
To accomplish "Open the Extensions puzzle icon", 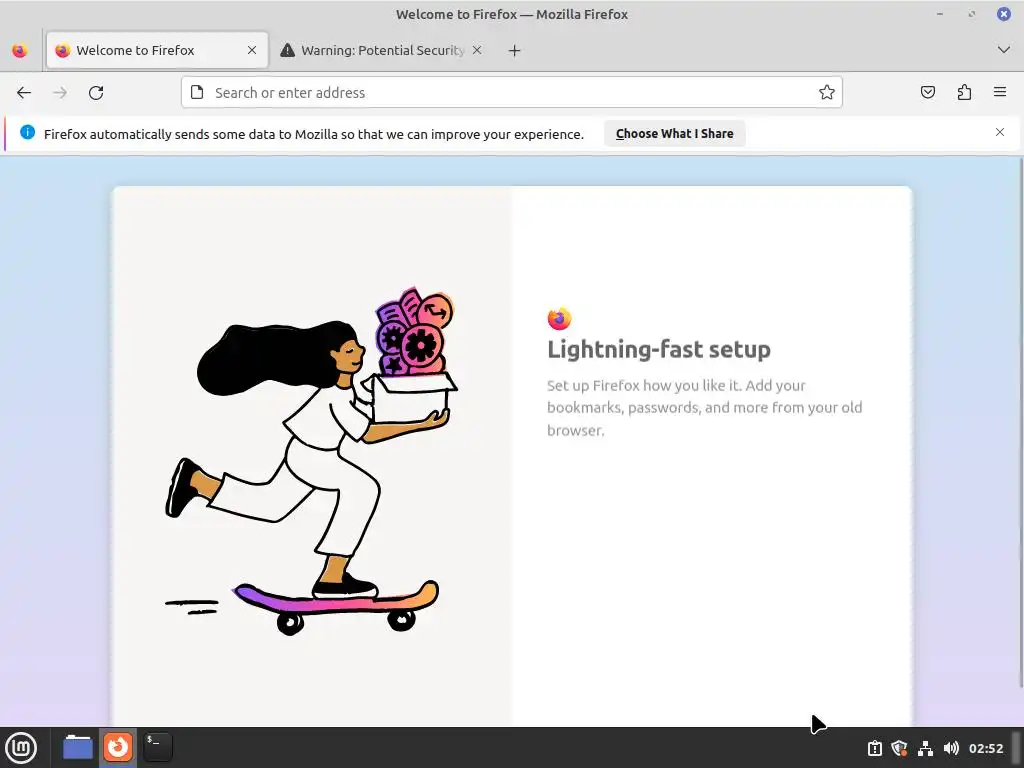I will coord(964,92).
